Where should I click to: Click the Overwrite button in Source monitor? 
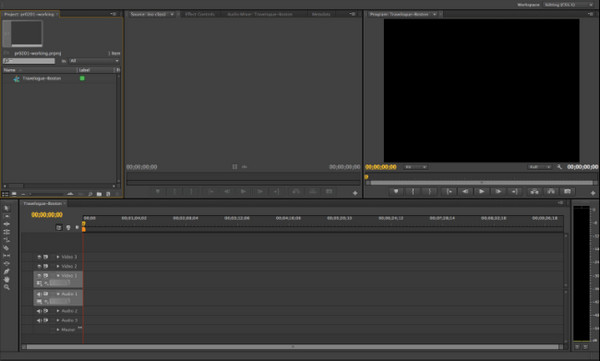click(313, 191)
